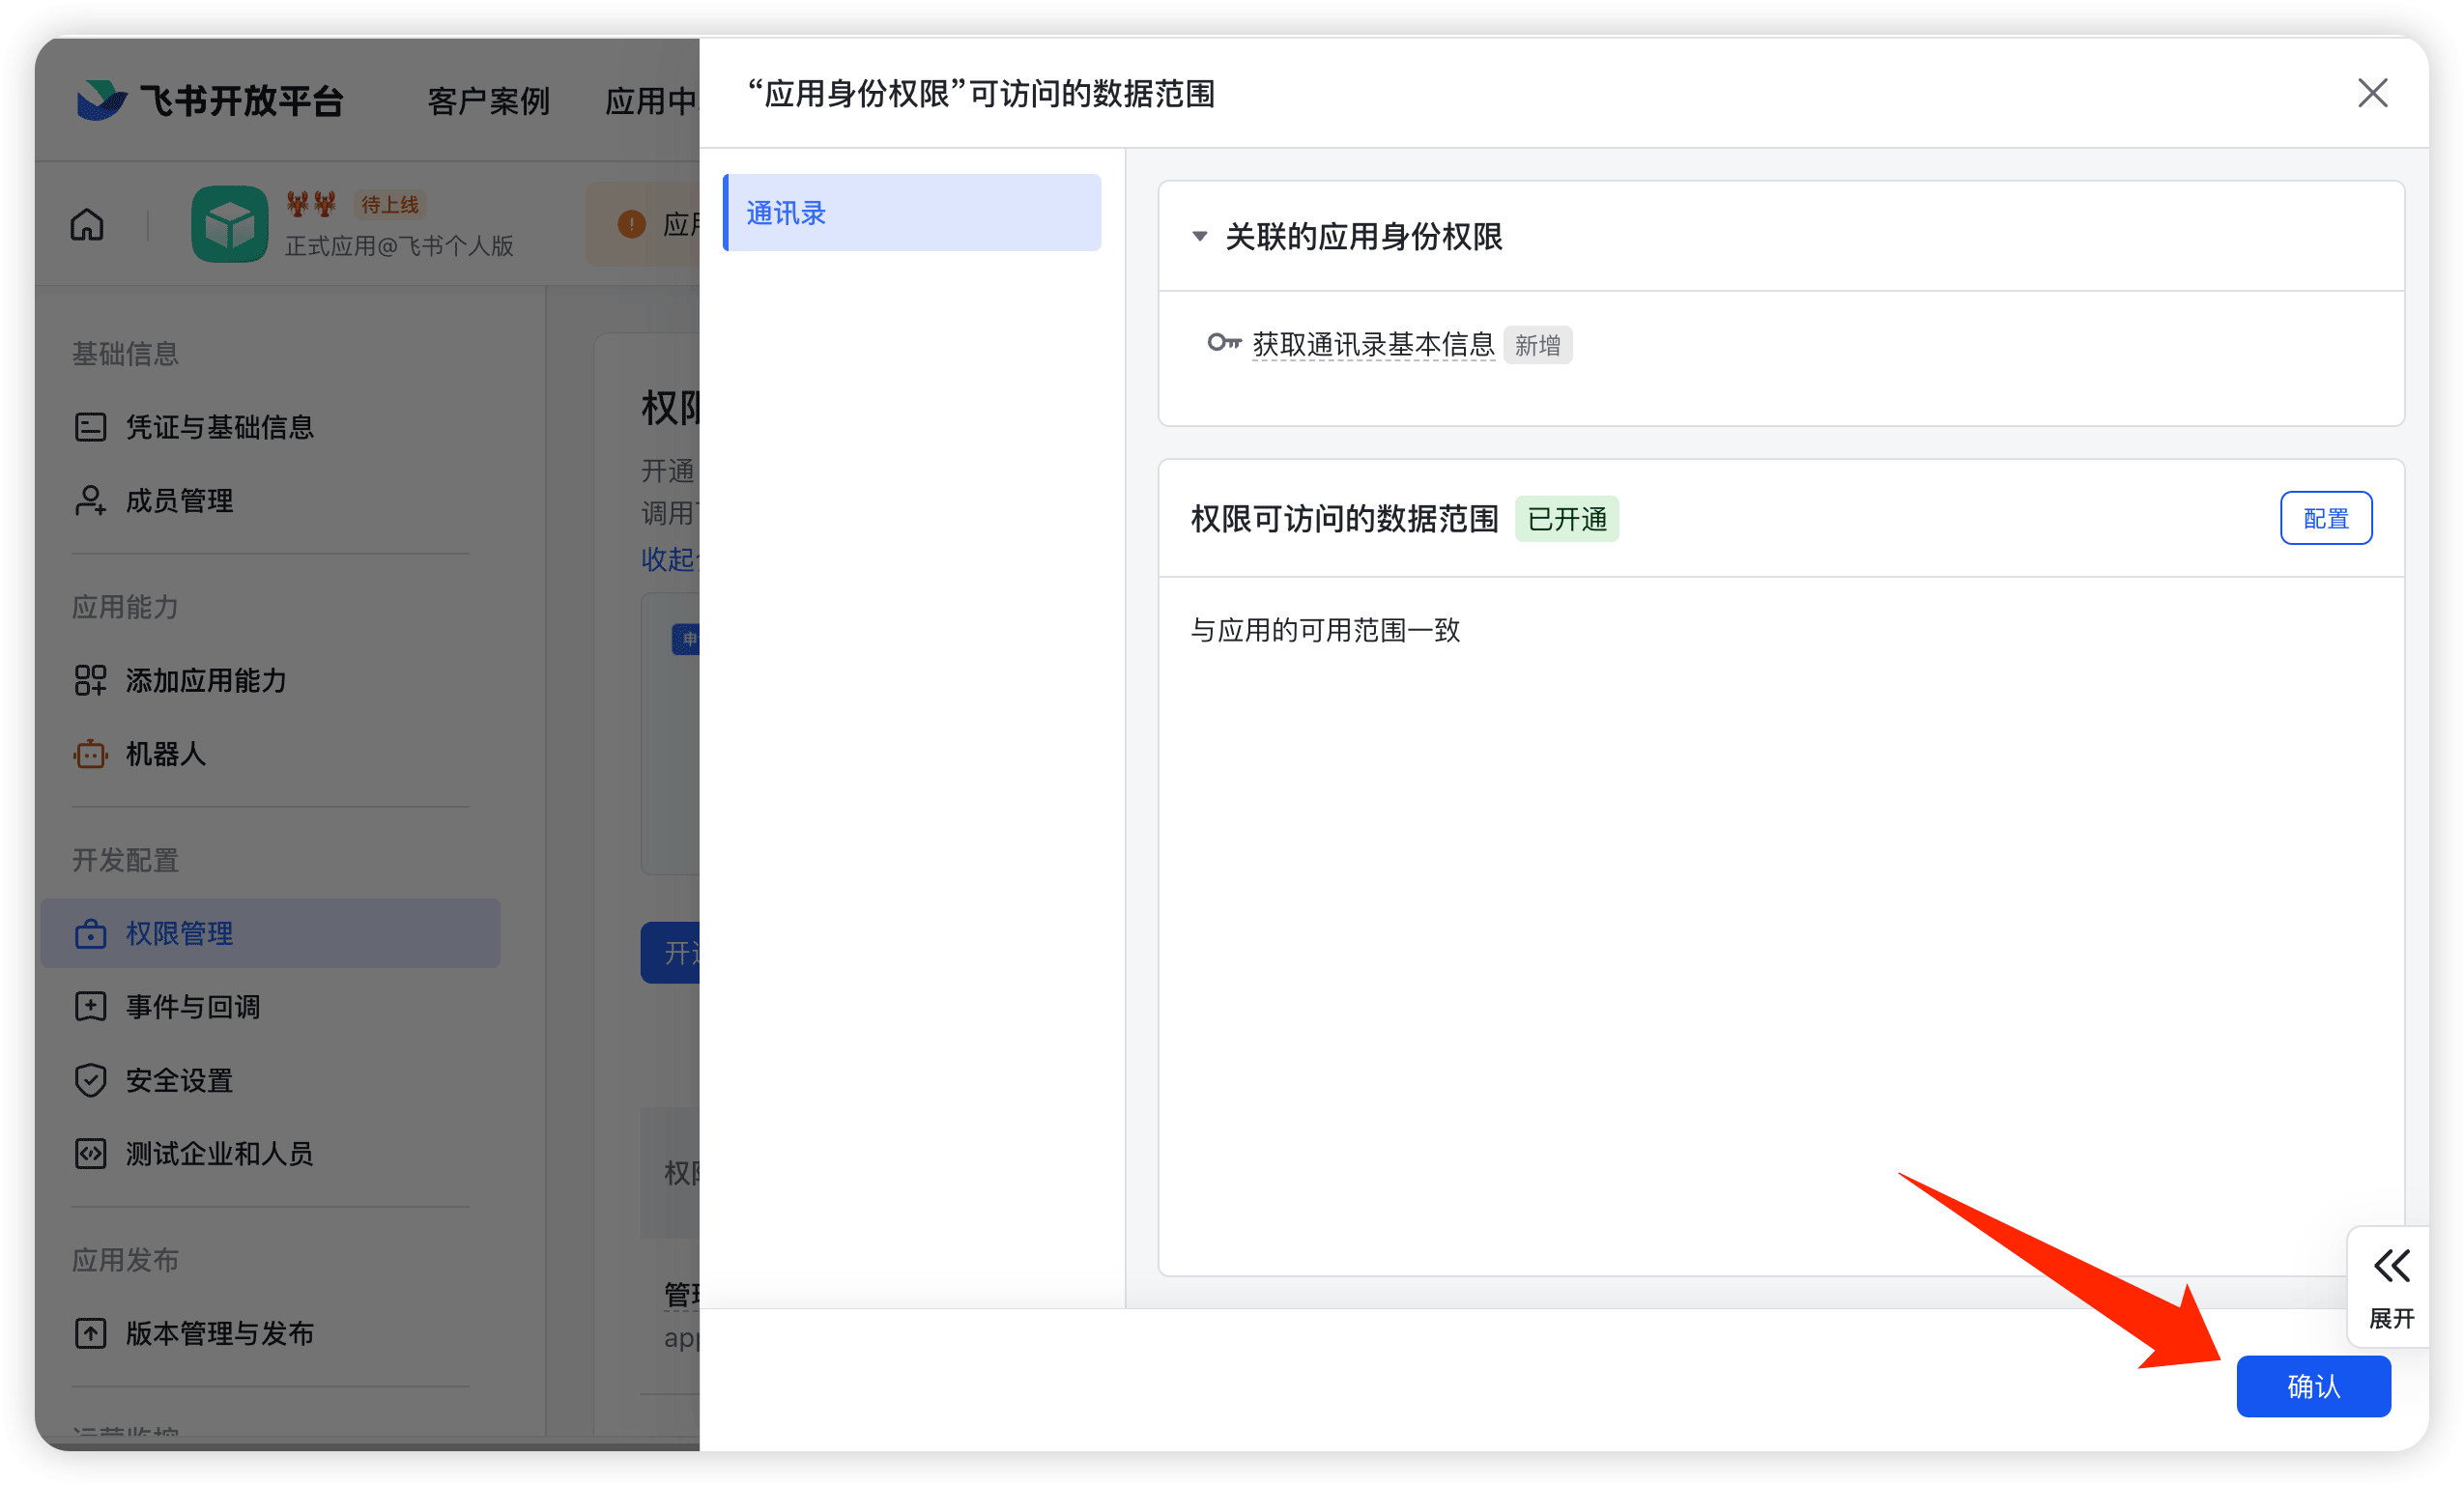Click the blue 确认 button
The width and height of the screenshot is (2464, 1486).
click(2313, 1387)
